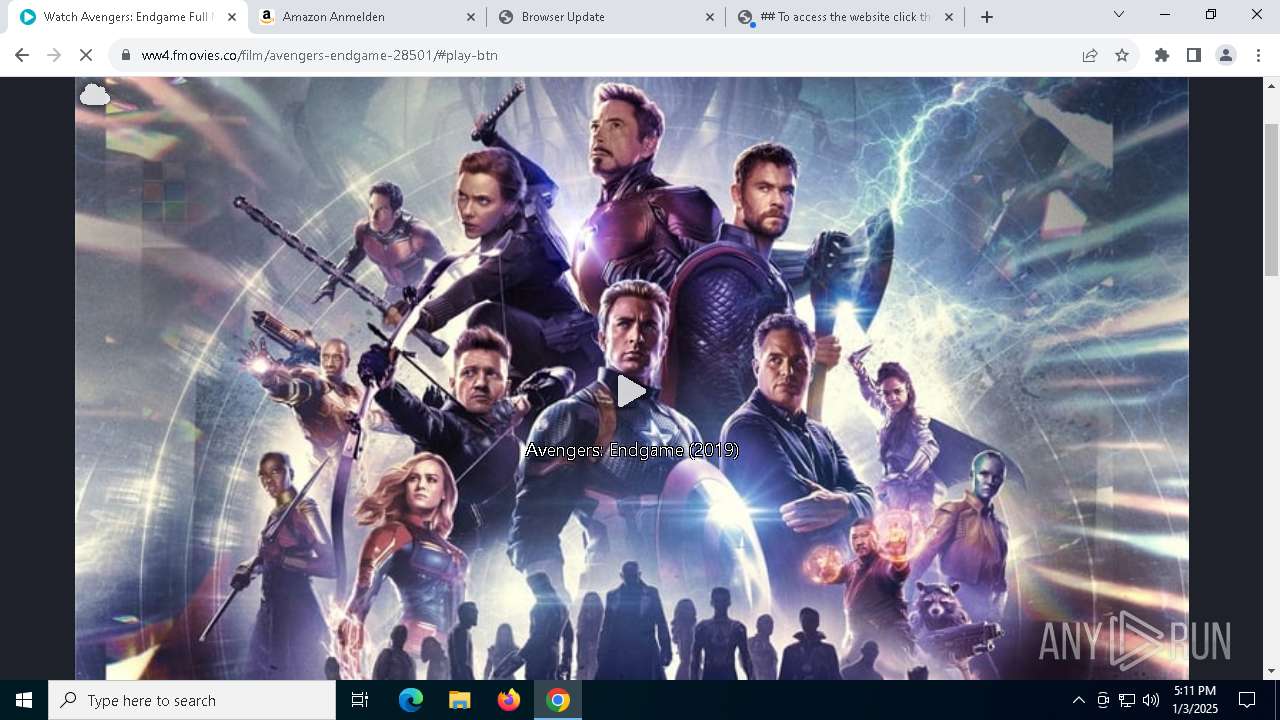Open the Chrome profile avatar

tap(1226, 55)
